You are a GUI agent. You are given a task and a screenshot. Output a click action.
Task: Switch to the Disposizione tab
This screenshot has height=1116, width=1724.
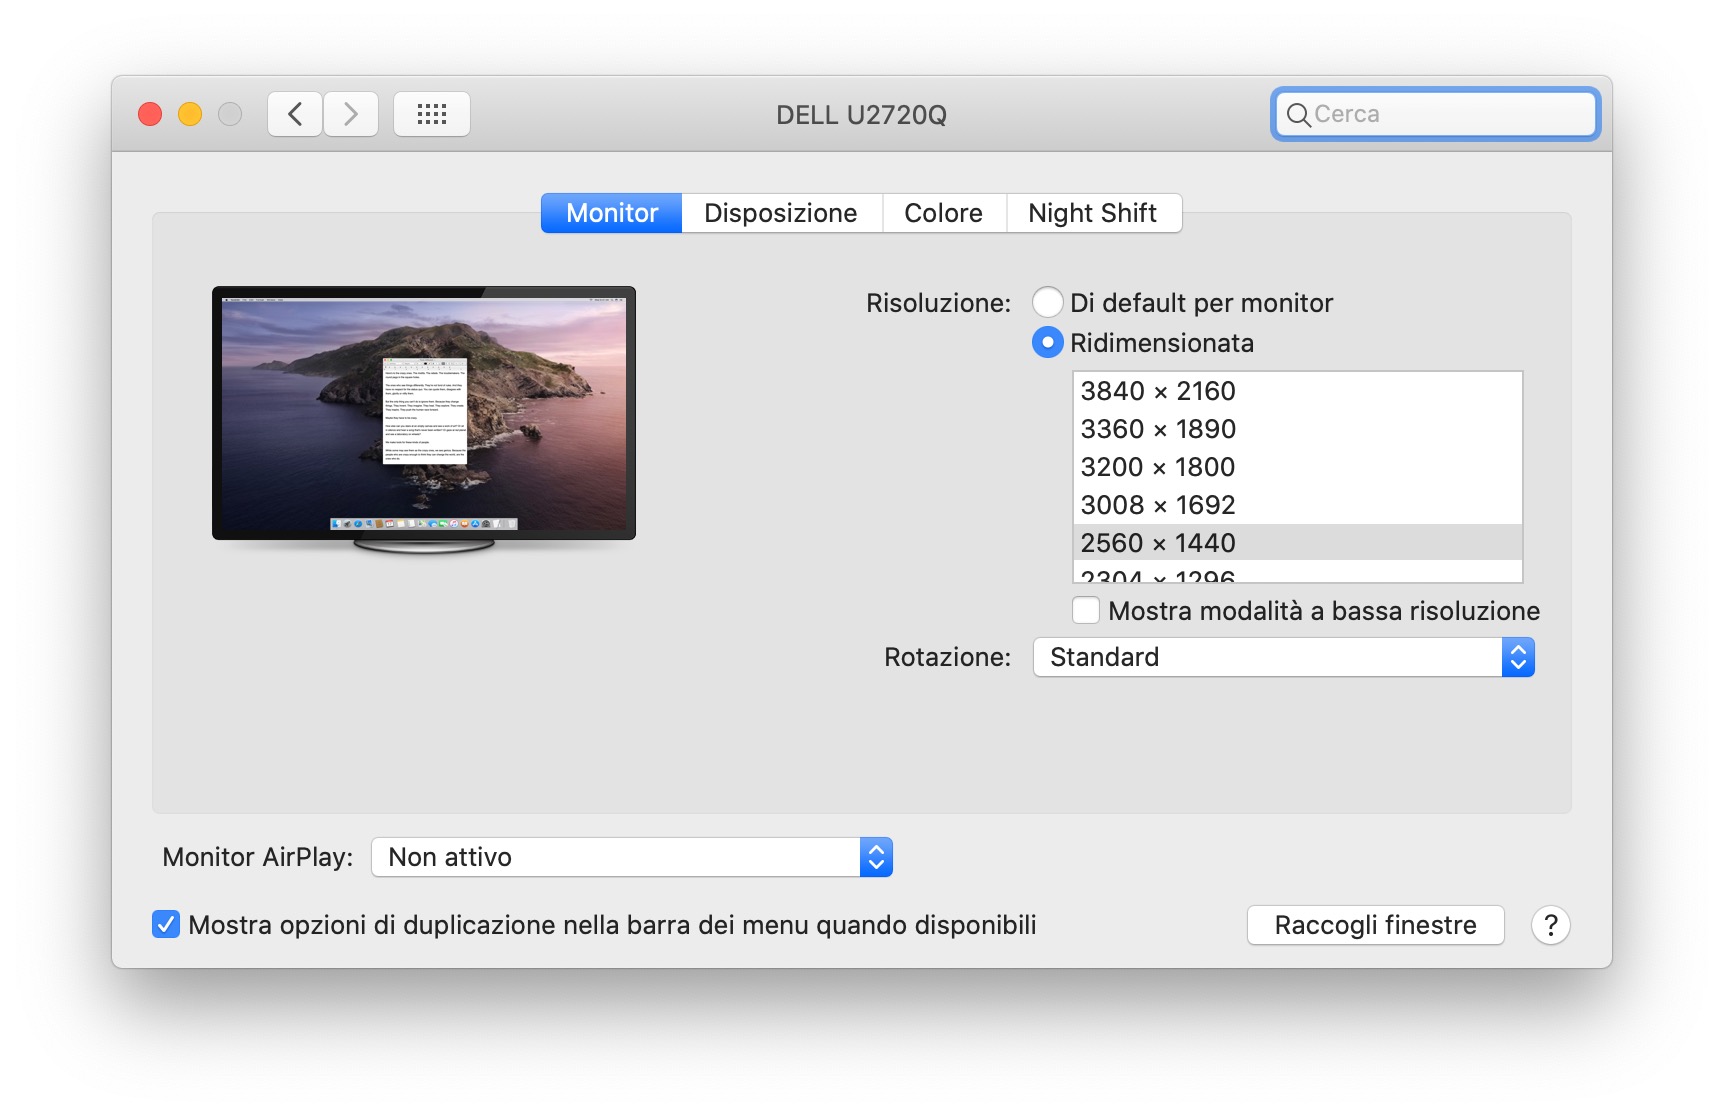[x=781, y=213]
